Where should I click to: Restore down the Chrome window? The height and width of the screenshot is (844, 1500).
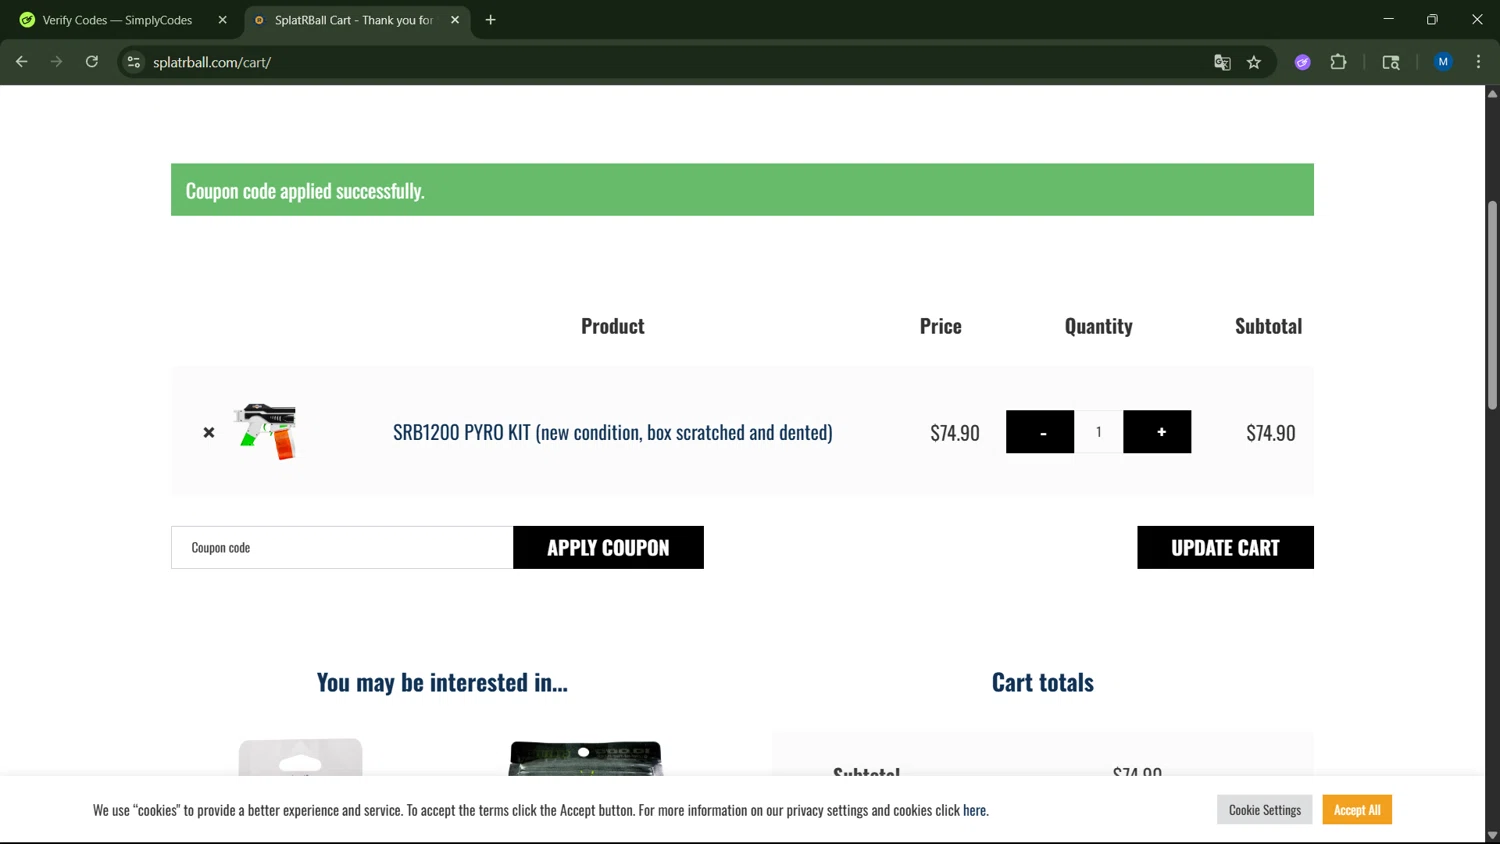(1432, 19)
